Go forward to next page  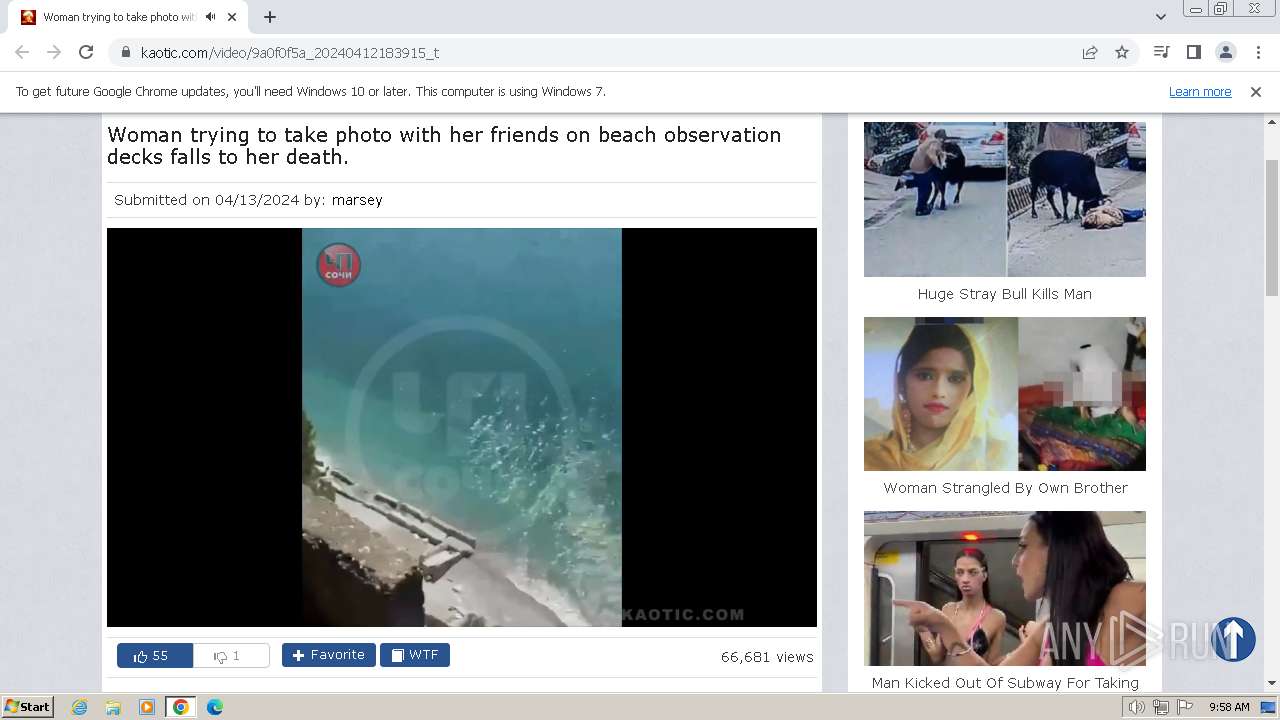point(54,52)
